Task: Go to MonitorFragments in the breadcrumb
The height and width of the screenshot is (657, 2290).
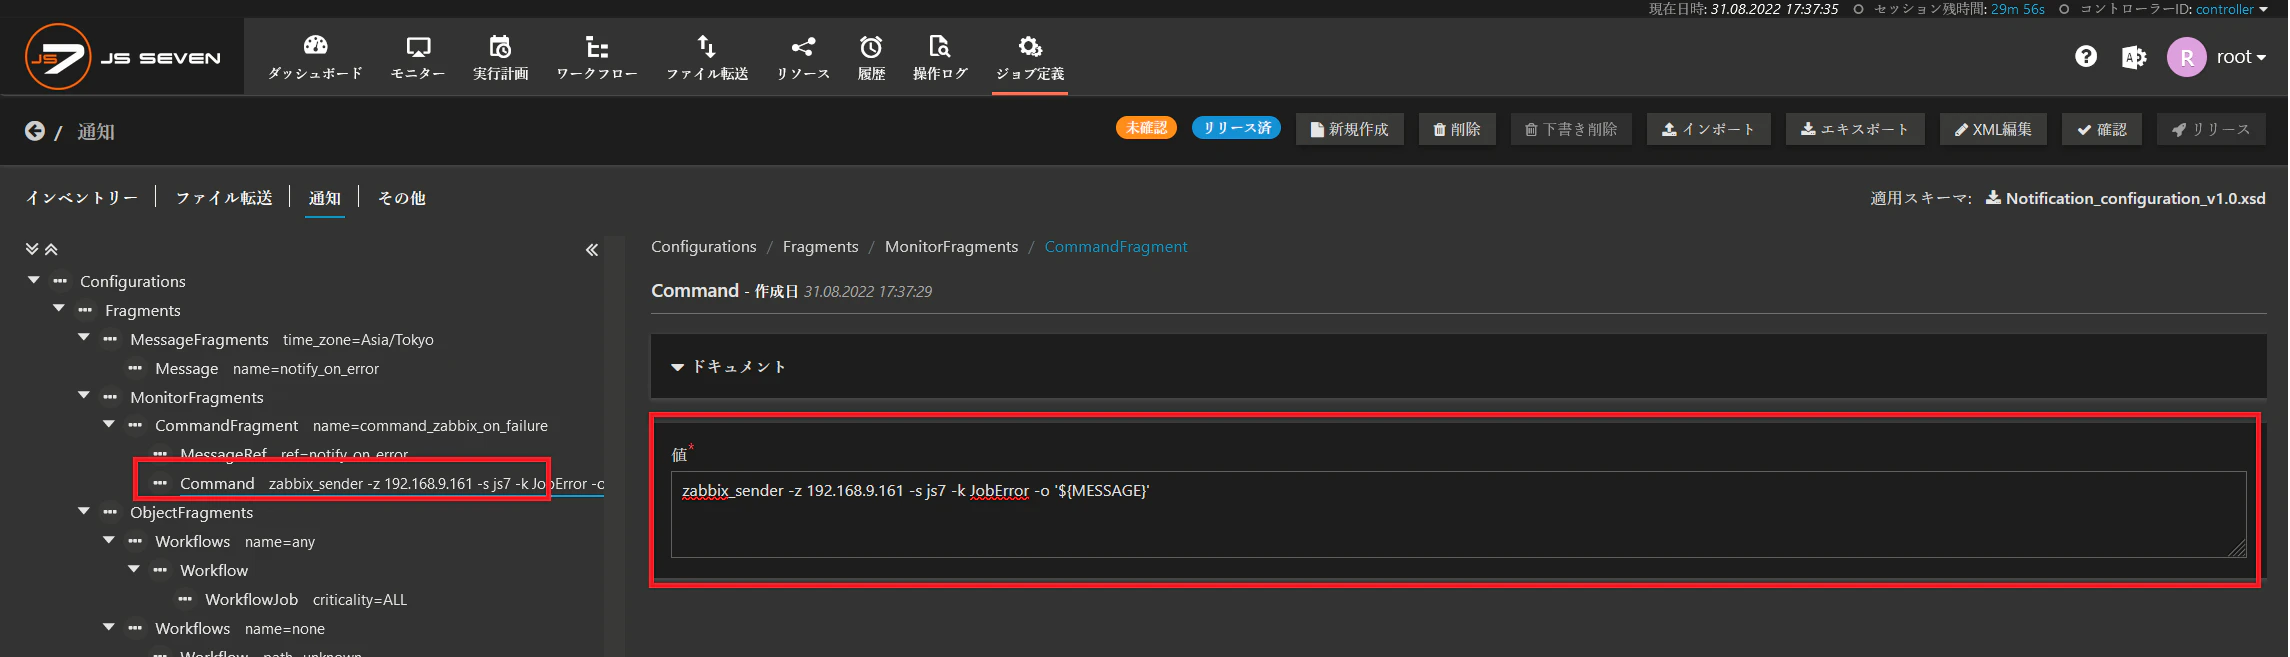Action: [x=952, y=247]
